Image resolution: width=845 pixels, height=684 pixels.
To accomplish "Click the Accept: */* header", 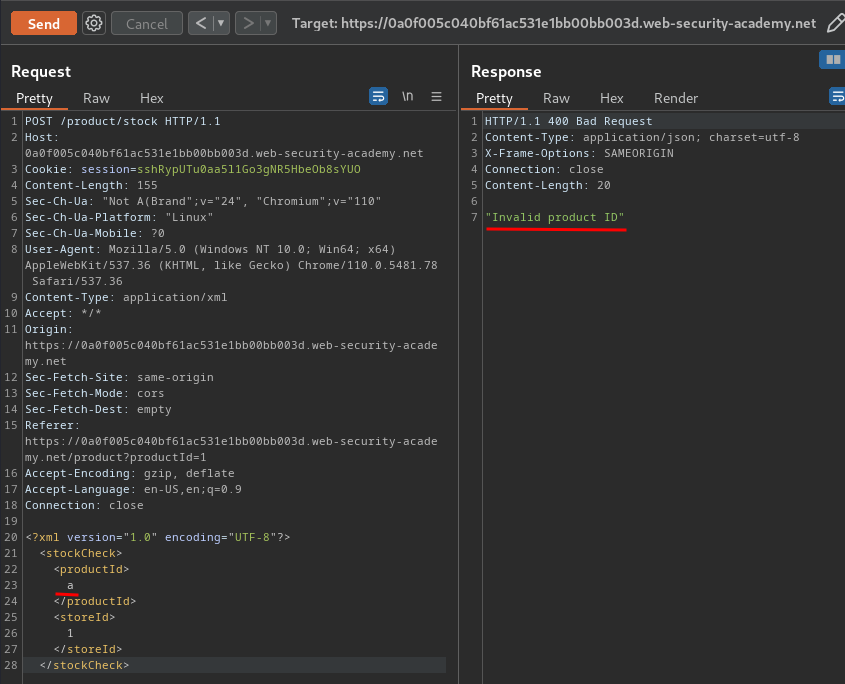I will (x=63, y=314).
